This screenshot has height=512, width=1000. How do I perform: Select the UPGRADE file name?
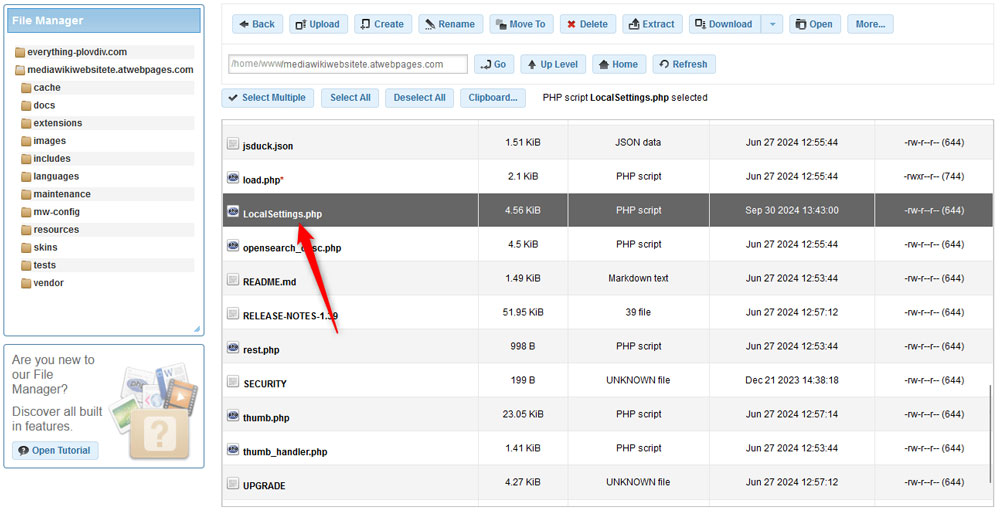(264, 486)
